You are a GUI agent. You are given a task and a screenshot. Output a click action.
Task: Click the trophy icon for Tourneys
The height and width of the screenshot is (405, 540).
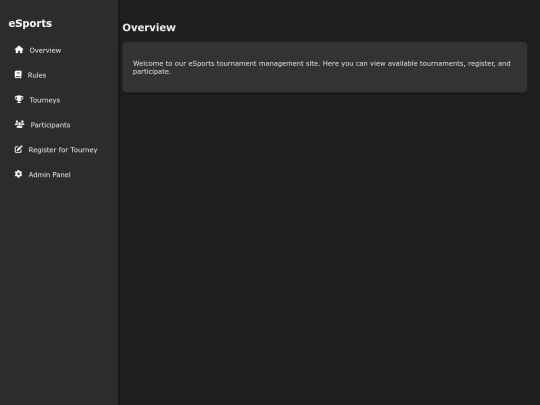(x=19, y=100)
